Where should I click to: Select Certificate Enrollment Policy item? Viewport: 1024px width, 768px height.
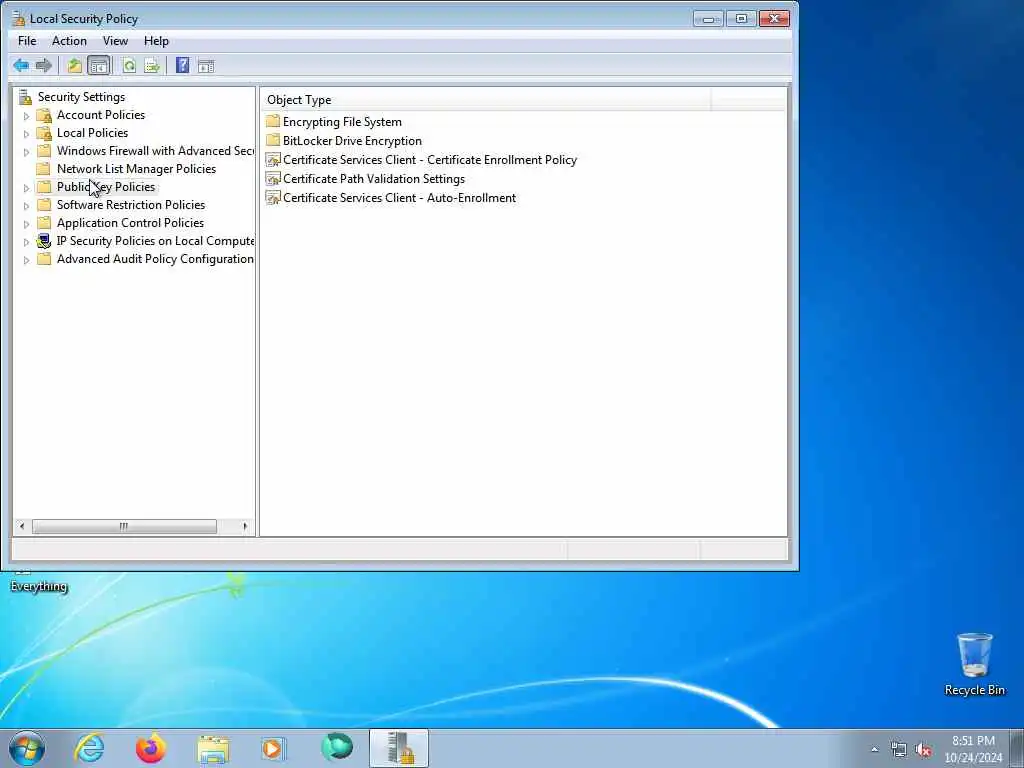[x=430, y=160]
